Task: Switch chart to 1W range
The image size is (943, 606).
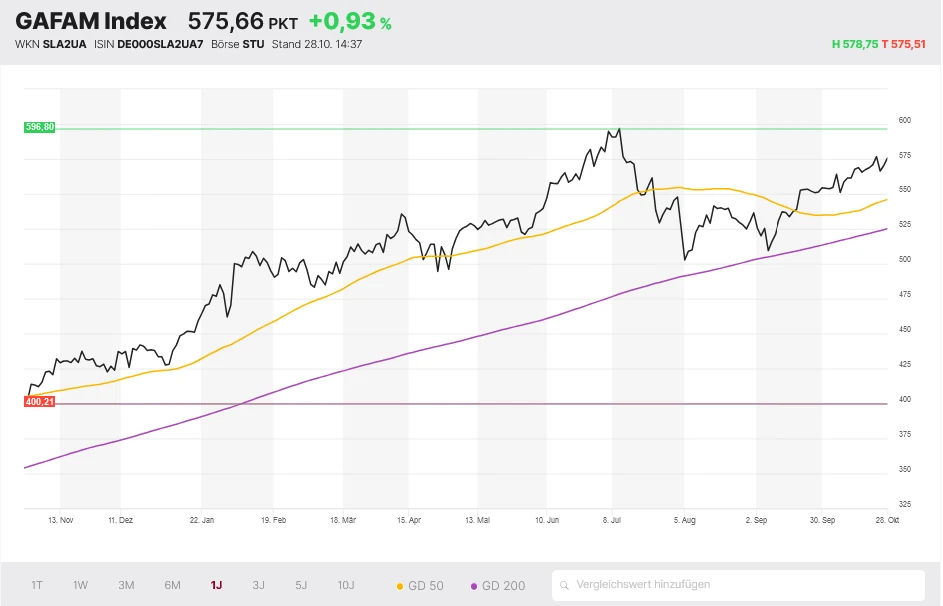Action: pyautogui.click(x=81, y=585)
